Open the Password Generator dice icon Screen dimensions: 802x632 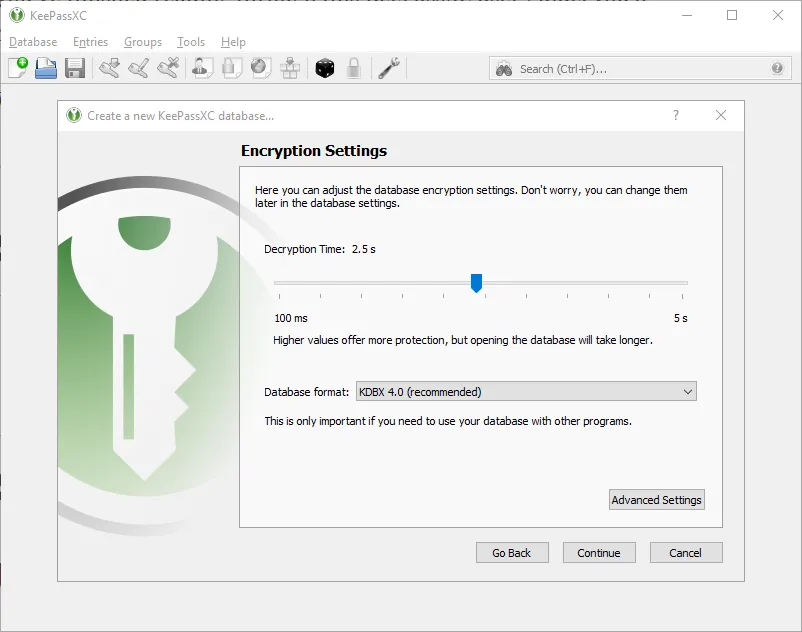click(x=325, y=68)
